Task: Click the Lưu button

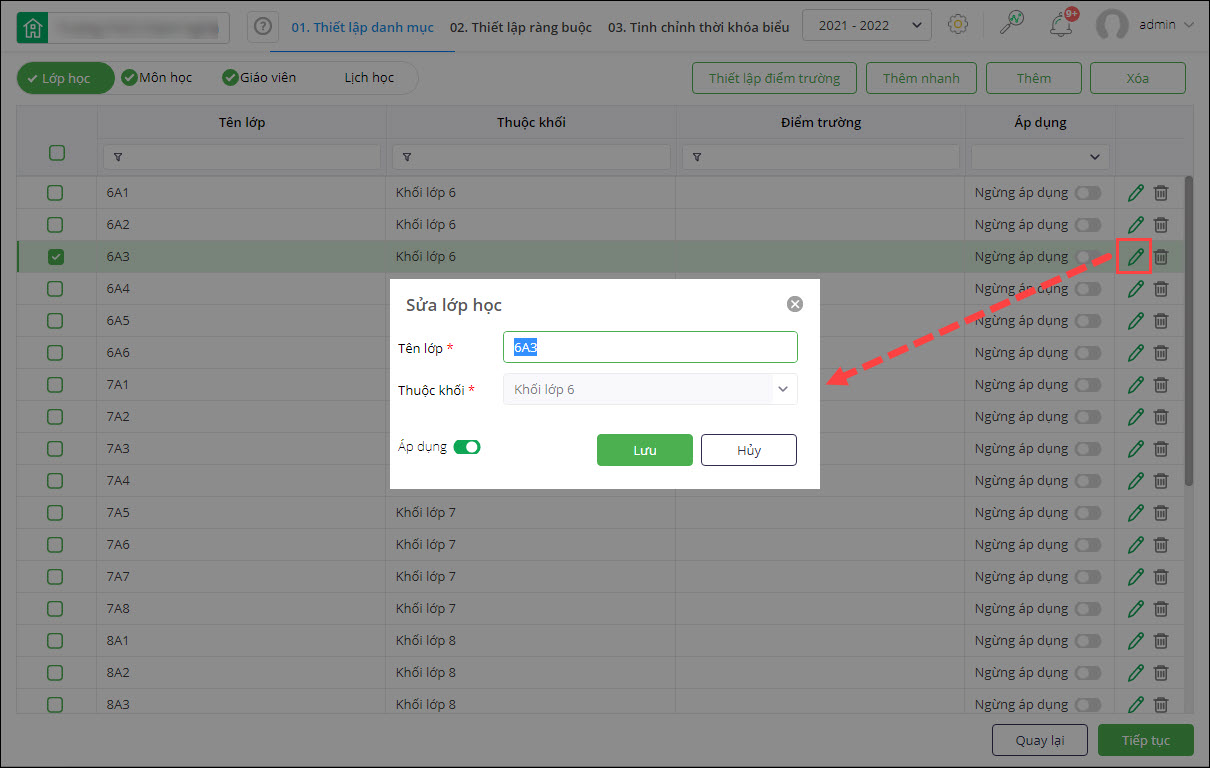Action: coord(644,450)
